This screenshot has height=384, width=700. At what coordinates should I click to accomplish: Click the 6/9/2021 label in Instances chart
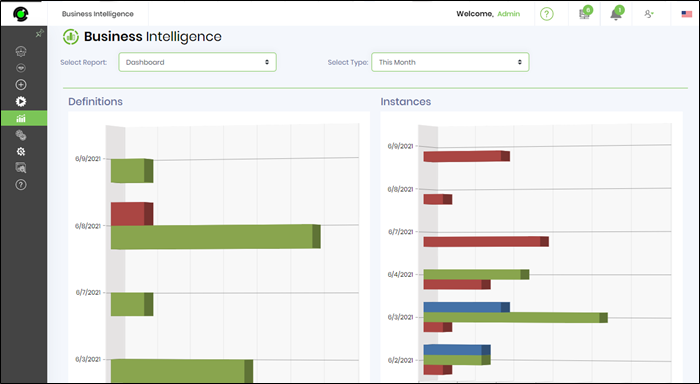(x=400, y=146)
